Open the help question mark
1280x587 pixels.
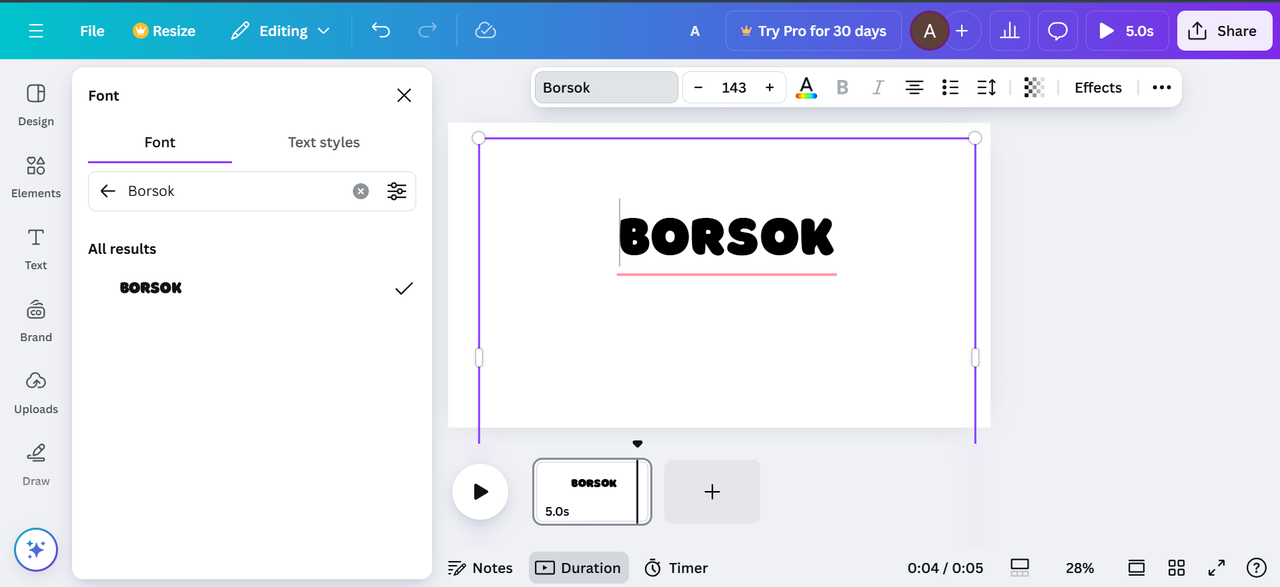(1257, 568)
